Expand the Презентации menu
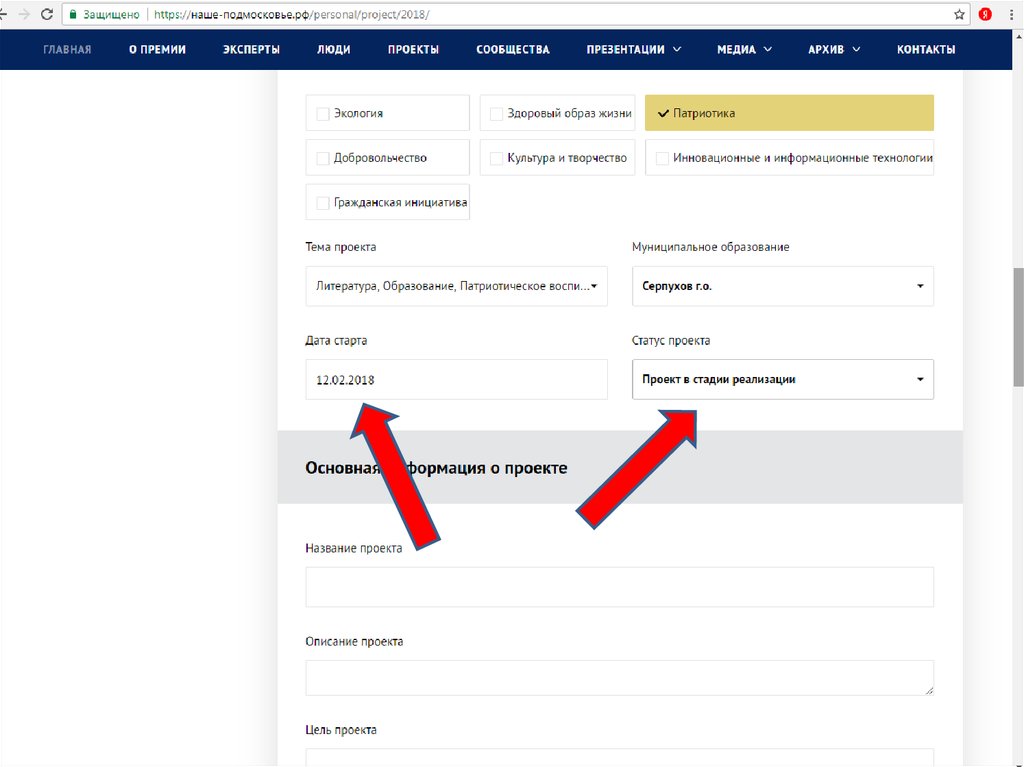1024x767 pixels. (633, 50)
